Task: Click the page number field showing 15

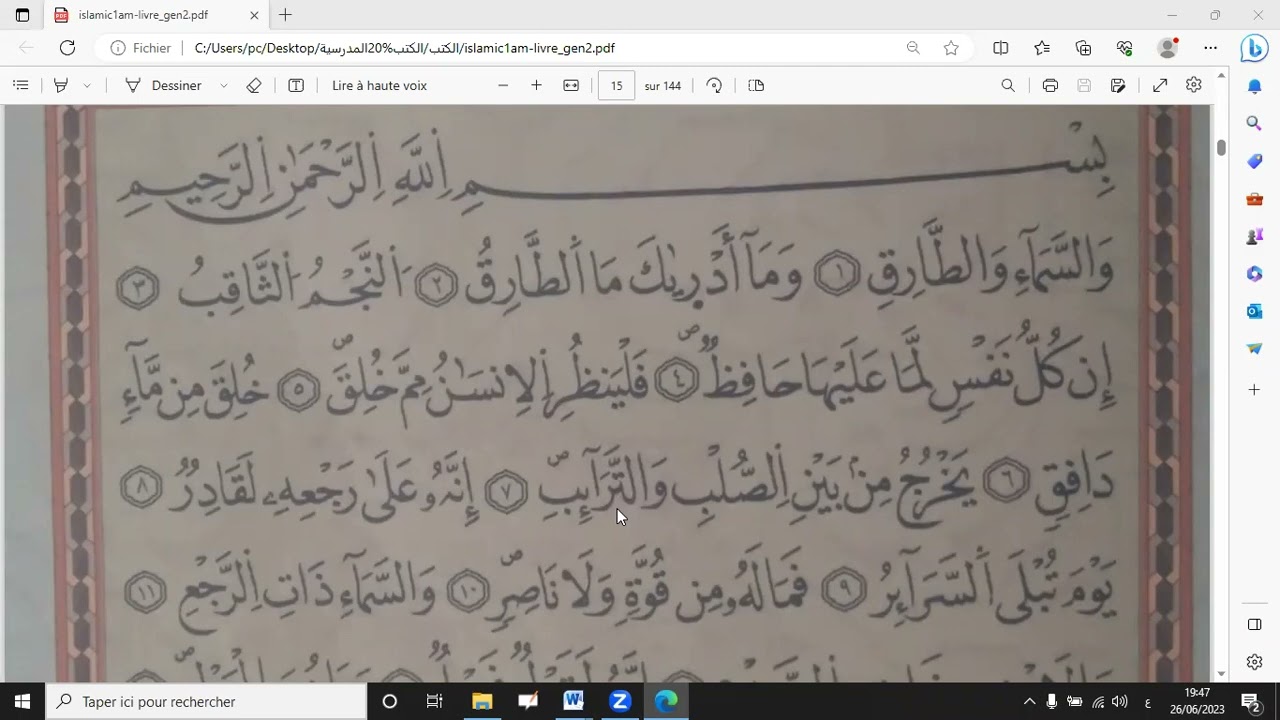Action: pyautogui.click(x=616, y=86)
